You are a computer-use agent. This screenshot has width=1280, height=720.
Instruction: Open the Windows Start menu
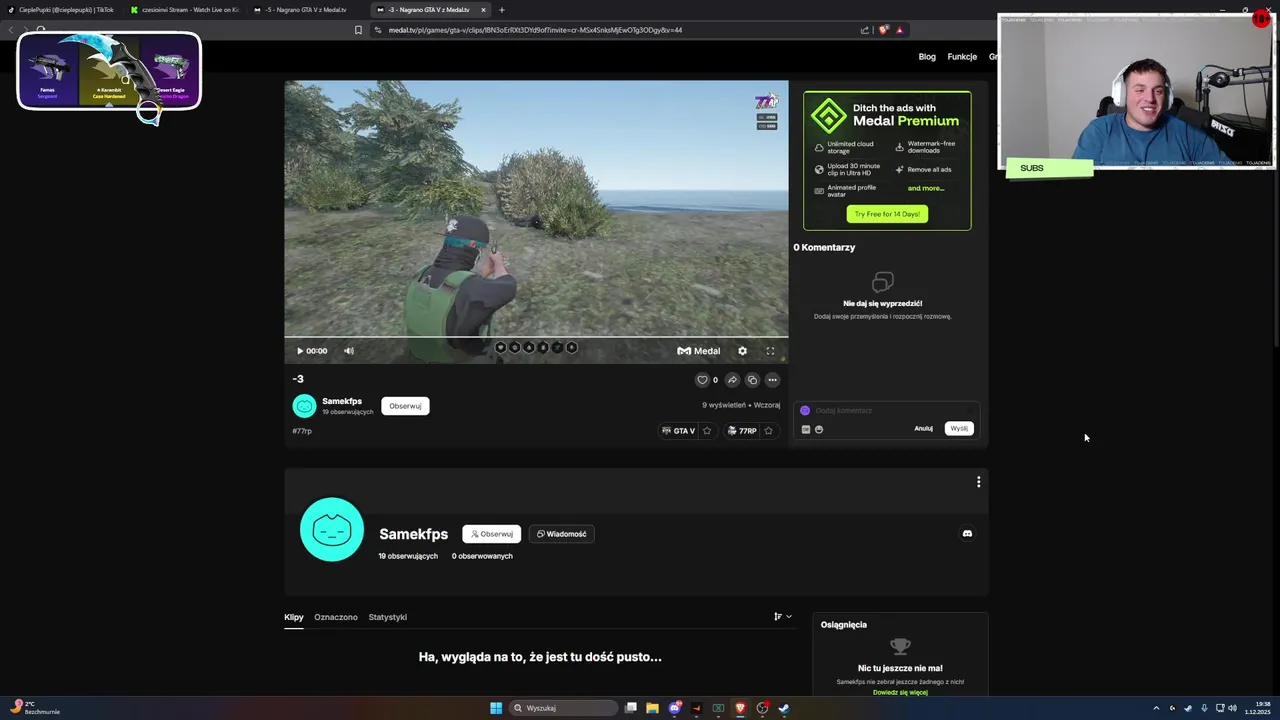tap(496, 708)
